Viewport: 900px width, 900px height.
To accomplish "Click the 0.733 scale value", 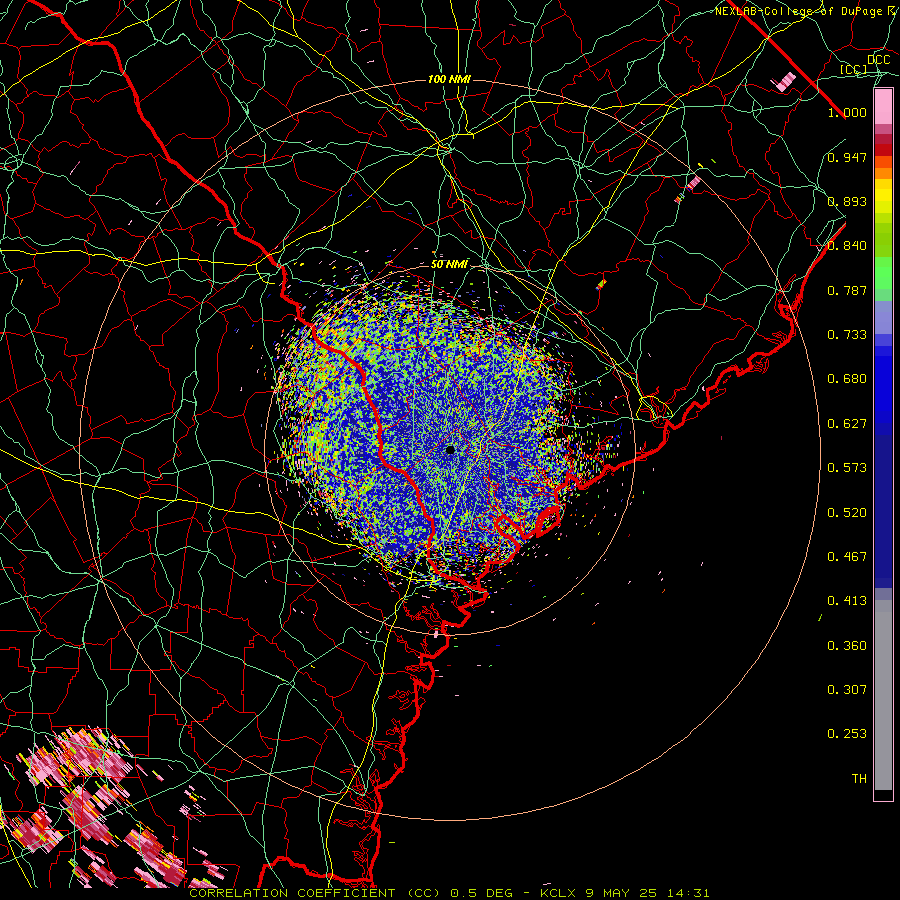I will [x=847, y=335].
